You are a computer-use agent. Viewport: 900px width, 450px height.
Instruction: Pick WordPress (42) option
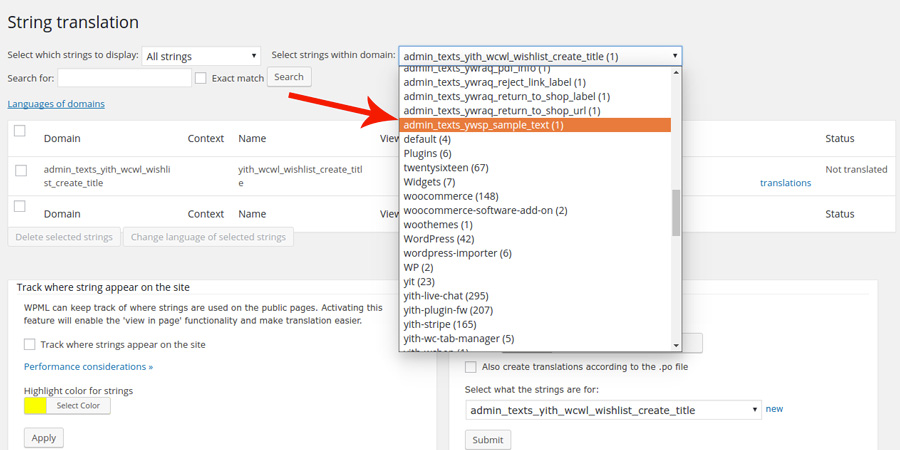[535, 239]
